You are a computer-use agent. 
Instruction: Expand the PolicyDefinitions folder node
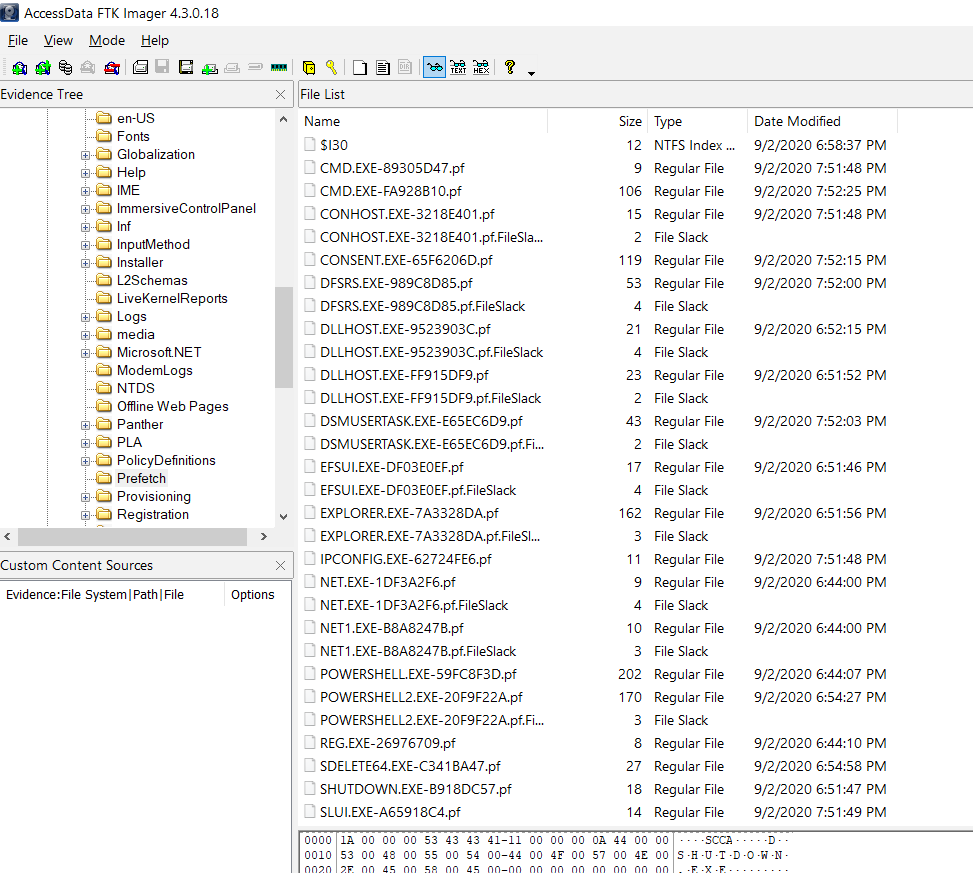pos(86,461)
